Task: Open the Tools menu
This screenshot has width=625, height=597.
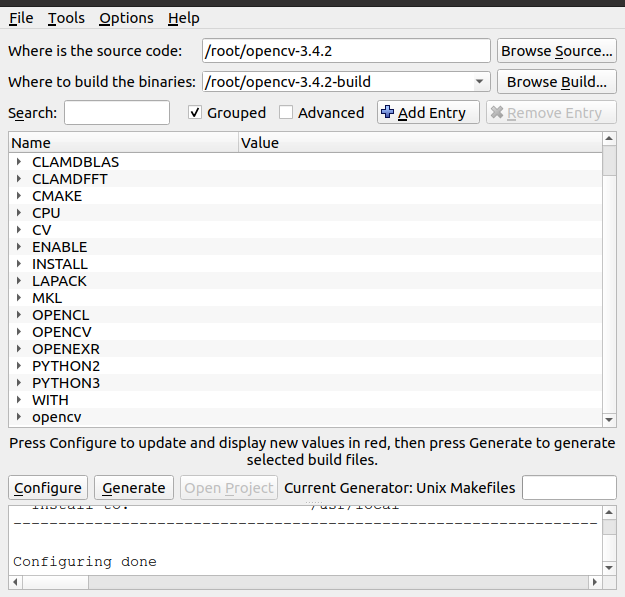Action: tap(66, 18)
